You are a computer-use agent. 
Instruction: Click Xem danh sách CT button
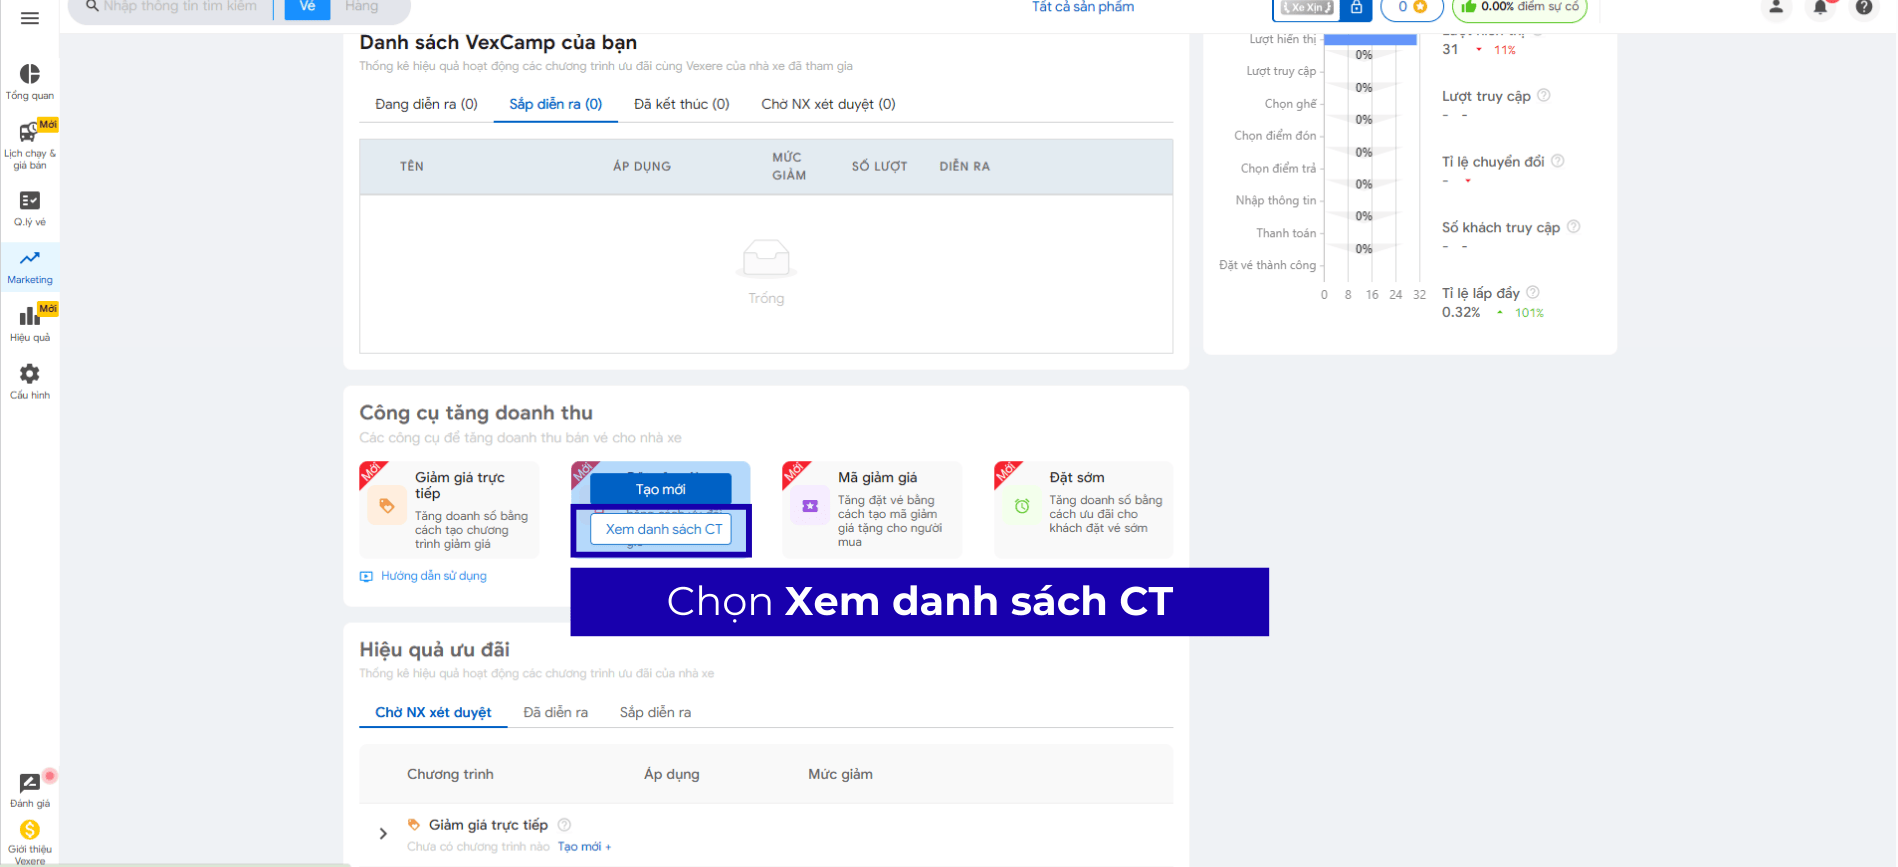coord(662,529)
